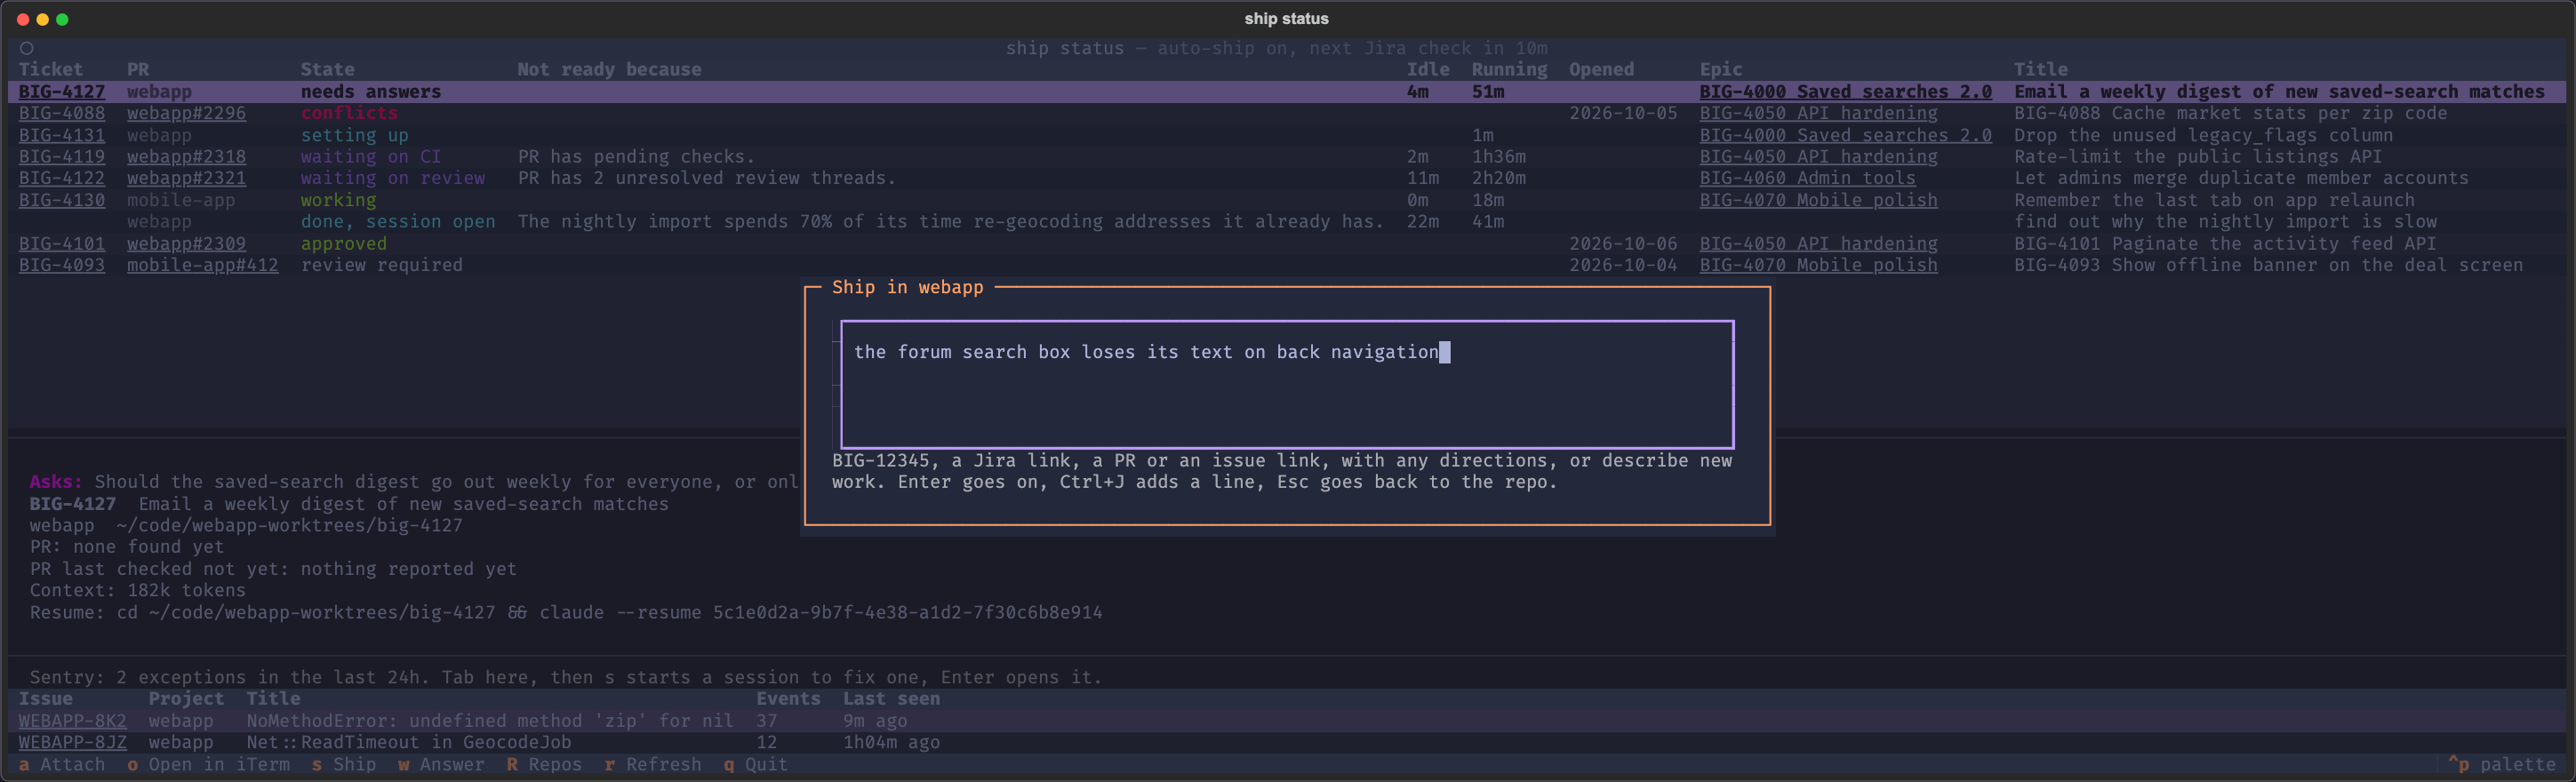Open ticket BIG-4088
Screen dimensions: 2576x782
click(x=62, y=113)
